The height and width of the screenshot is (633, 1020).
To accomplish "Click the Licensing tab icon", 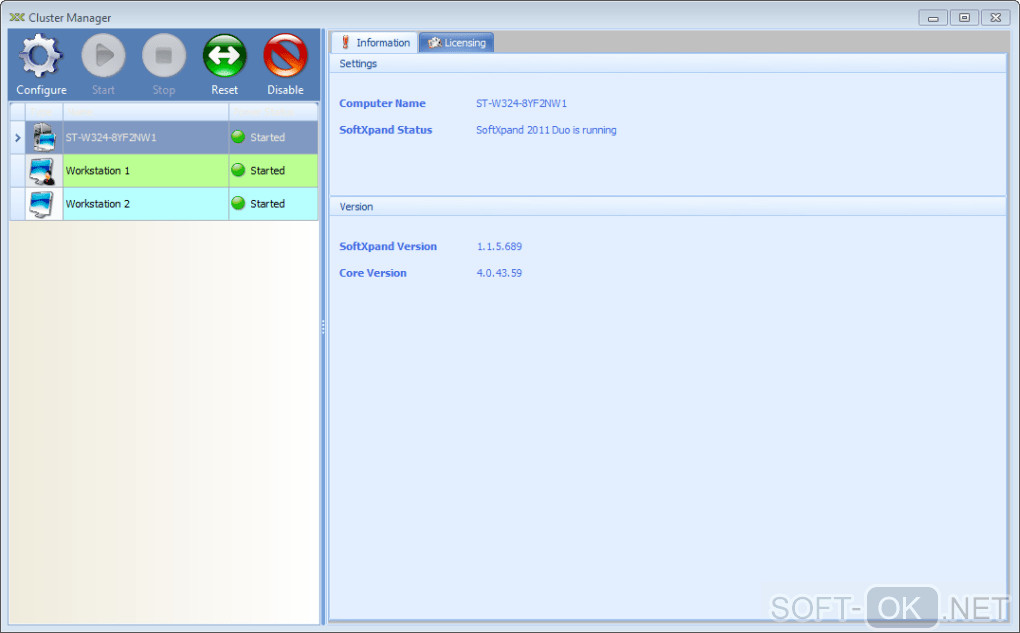I will point(435,42).
